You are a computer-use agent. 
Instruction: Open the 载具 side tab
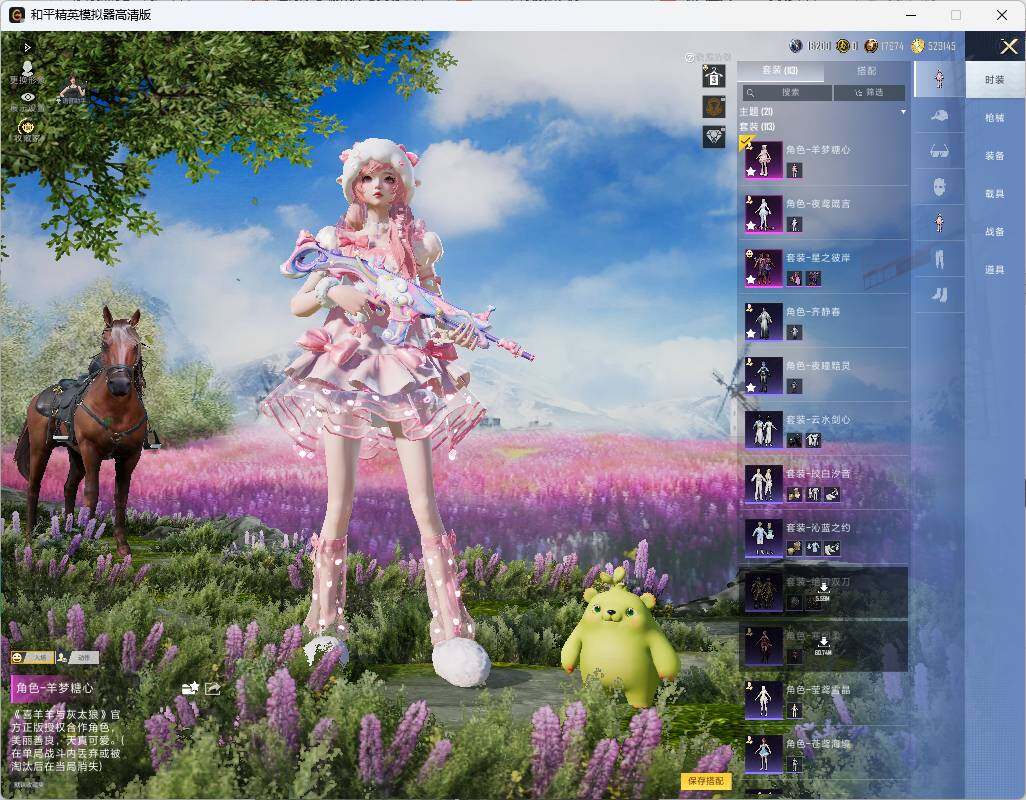coord(995,194)
